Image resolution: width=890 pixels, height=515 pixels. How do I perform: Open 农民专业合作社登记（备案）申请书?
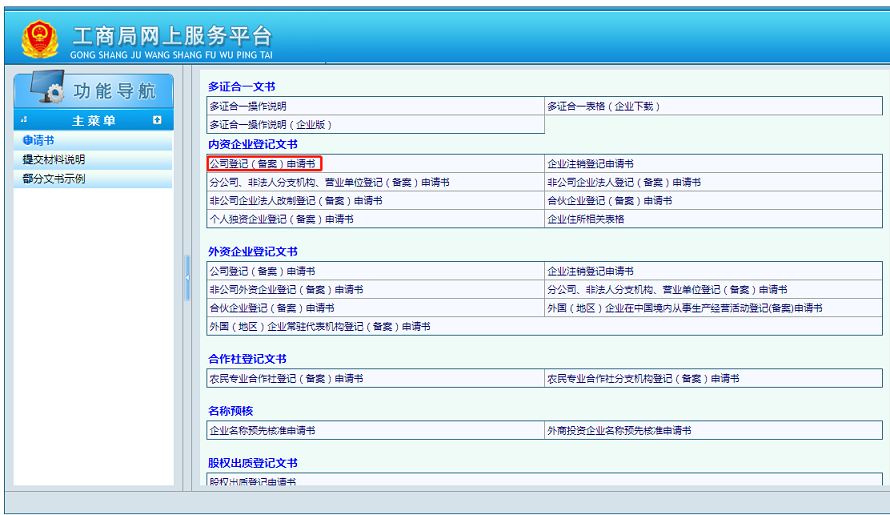click(286, 379)
